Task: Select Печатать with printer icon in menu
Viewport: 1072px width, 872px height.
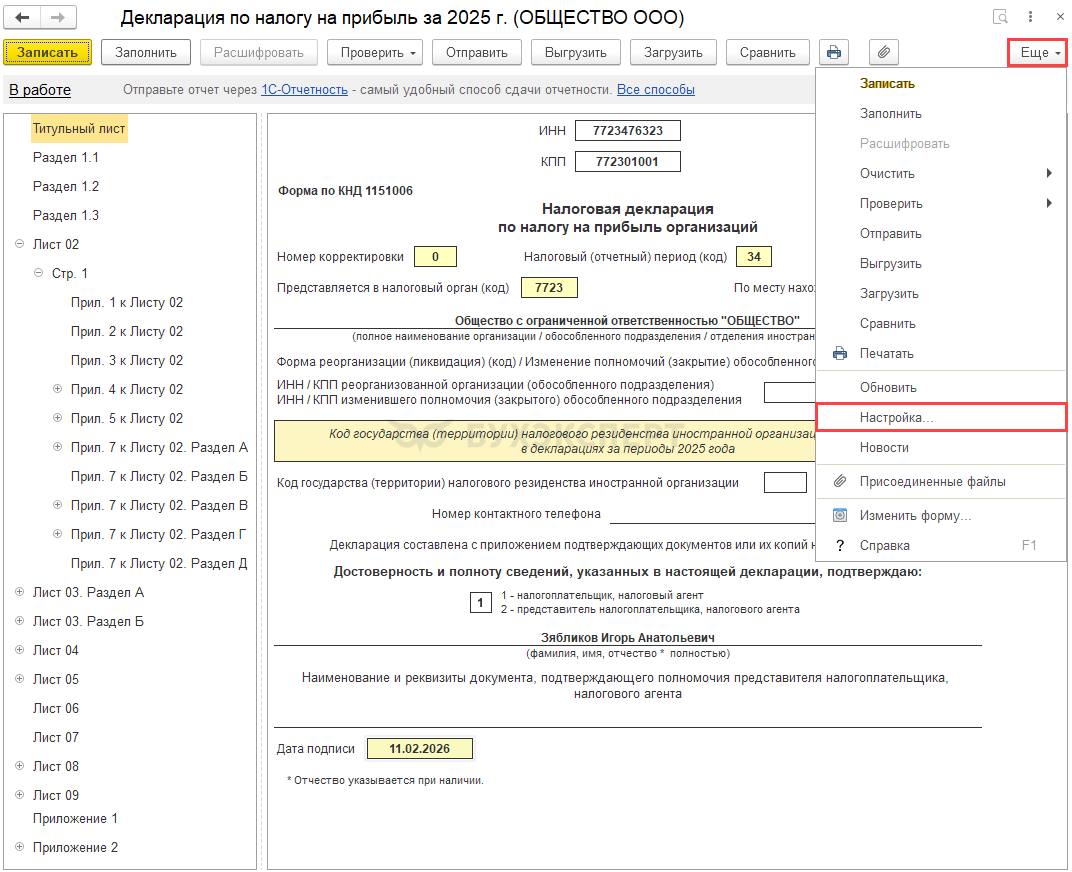Action: pos(886,353)
